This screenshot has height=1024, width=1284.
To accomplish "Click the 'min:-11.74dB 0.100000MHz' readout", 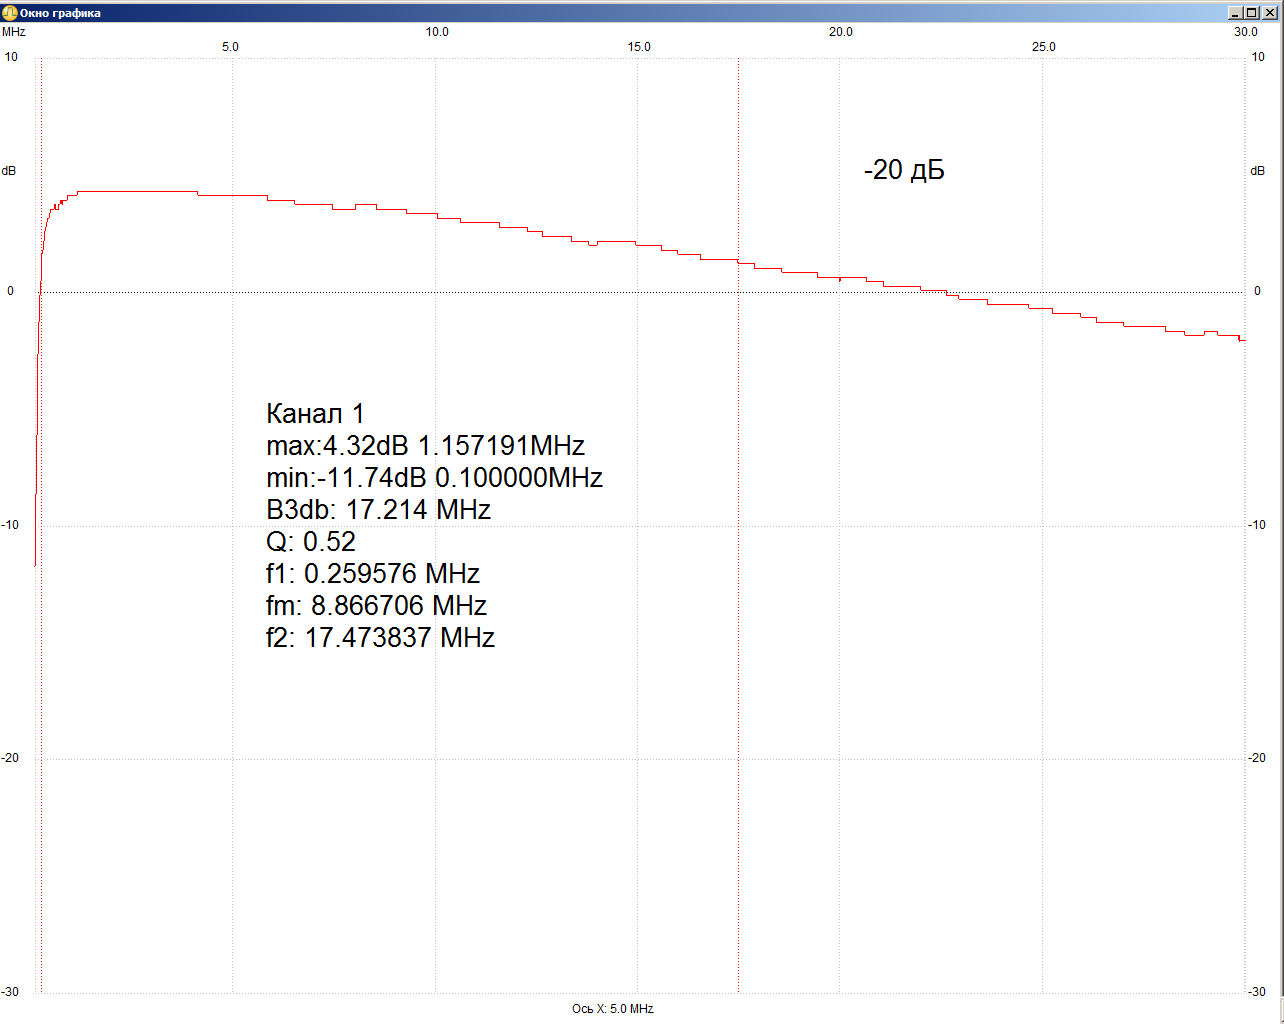I will (x=435, y=478).
